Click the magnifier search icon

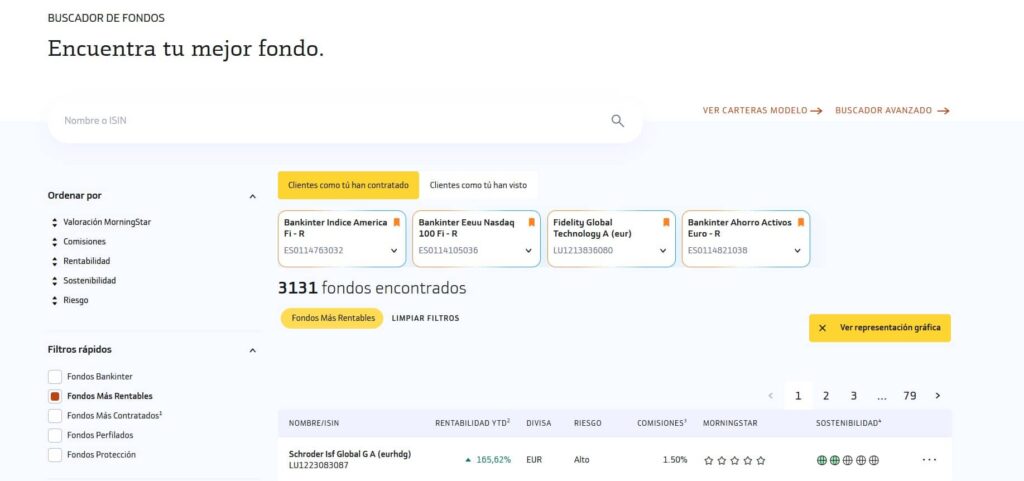[617, 121]
